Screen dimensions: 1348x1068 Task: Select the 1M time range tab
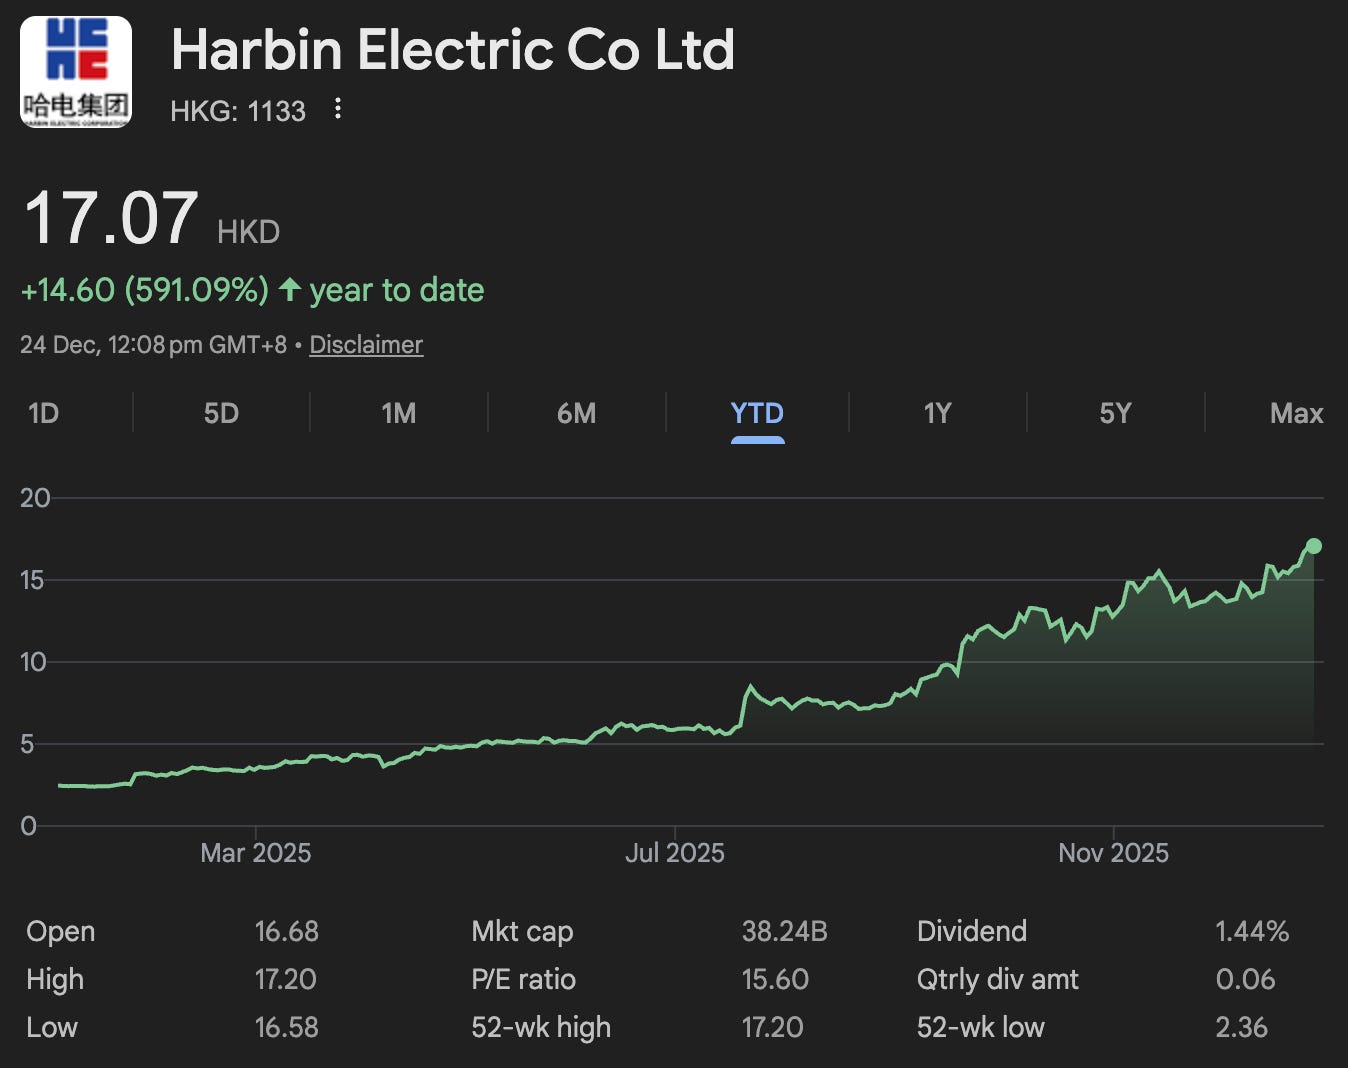[x=399, y=413]
